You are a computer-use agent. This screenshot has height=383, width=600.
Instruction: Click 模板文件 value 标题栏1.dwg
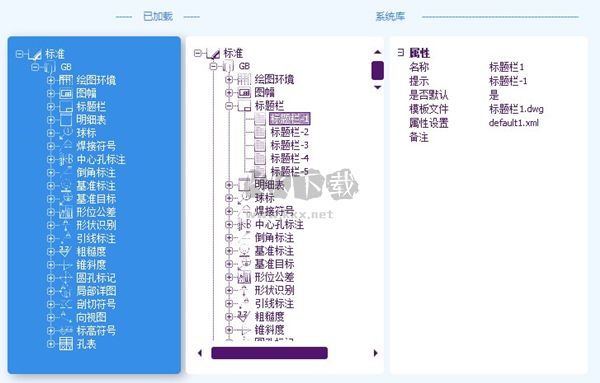coord(516,109)
